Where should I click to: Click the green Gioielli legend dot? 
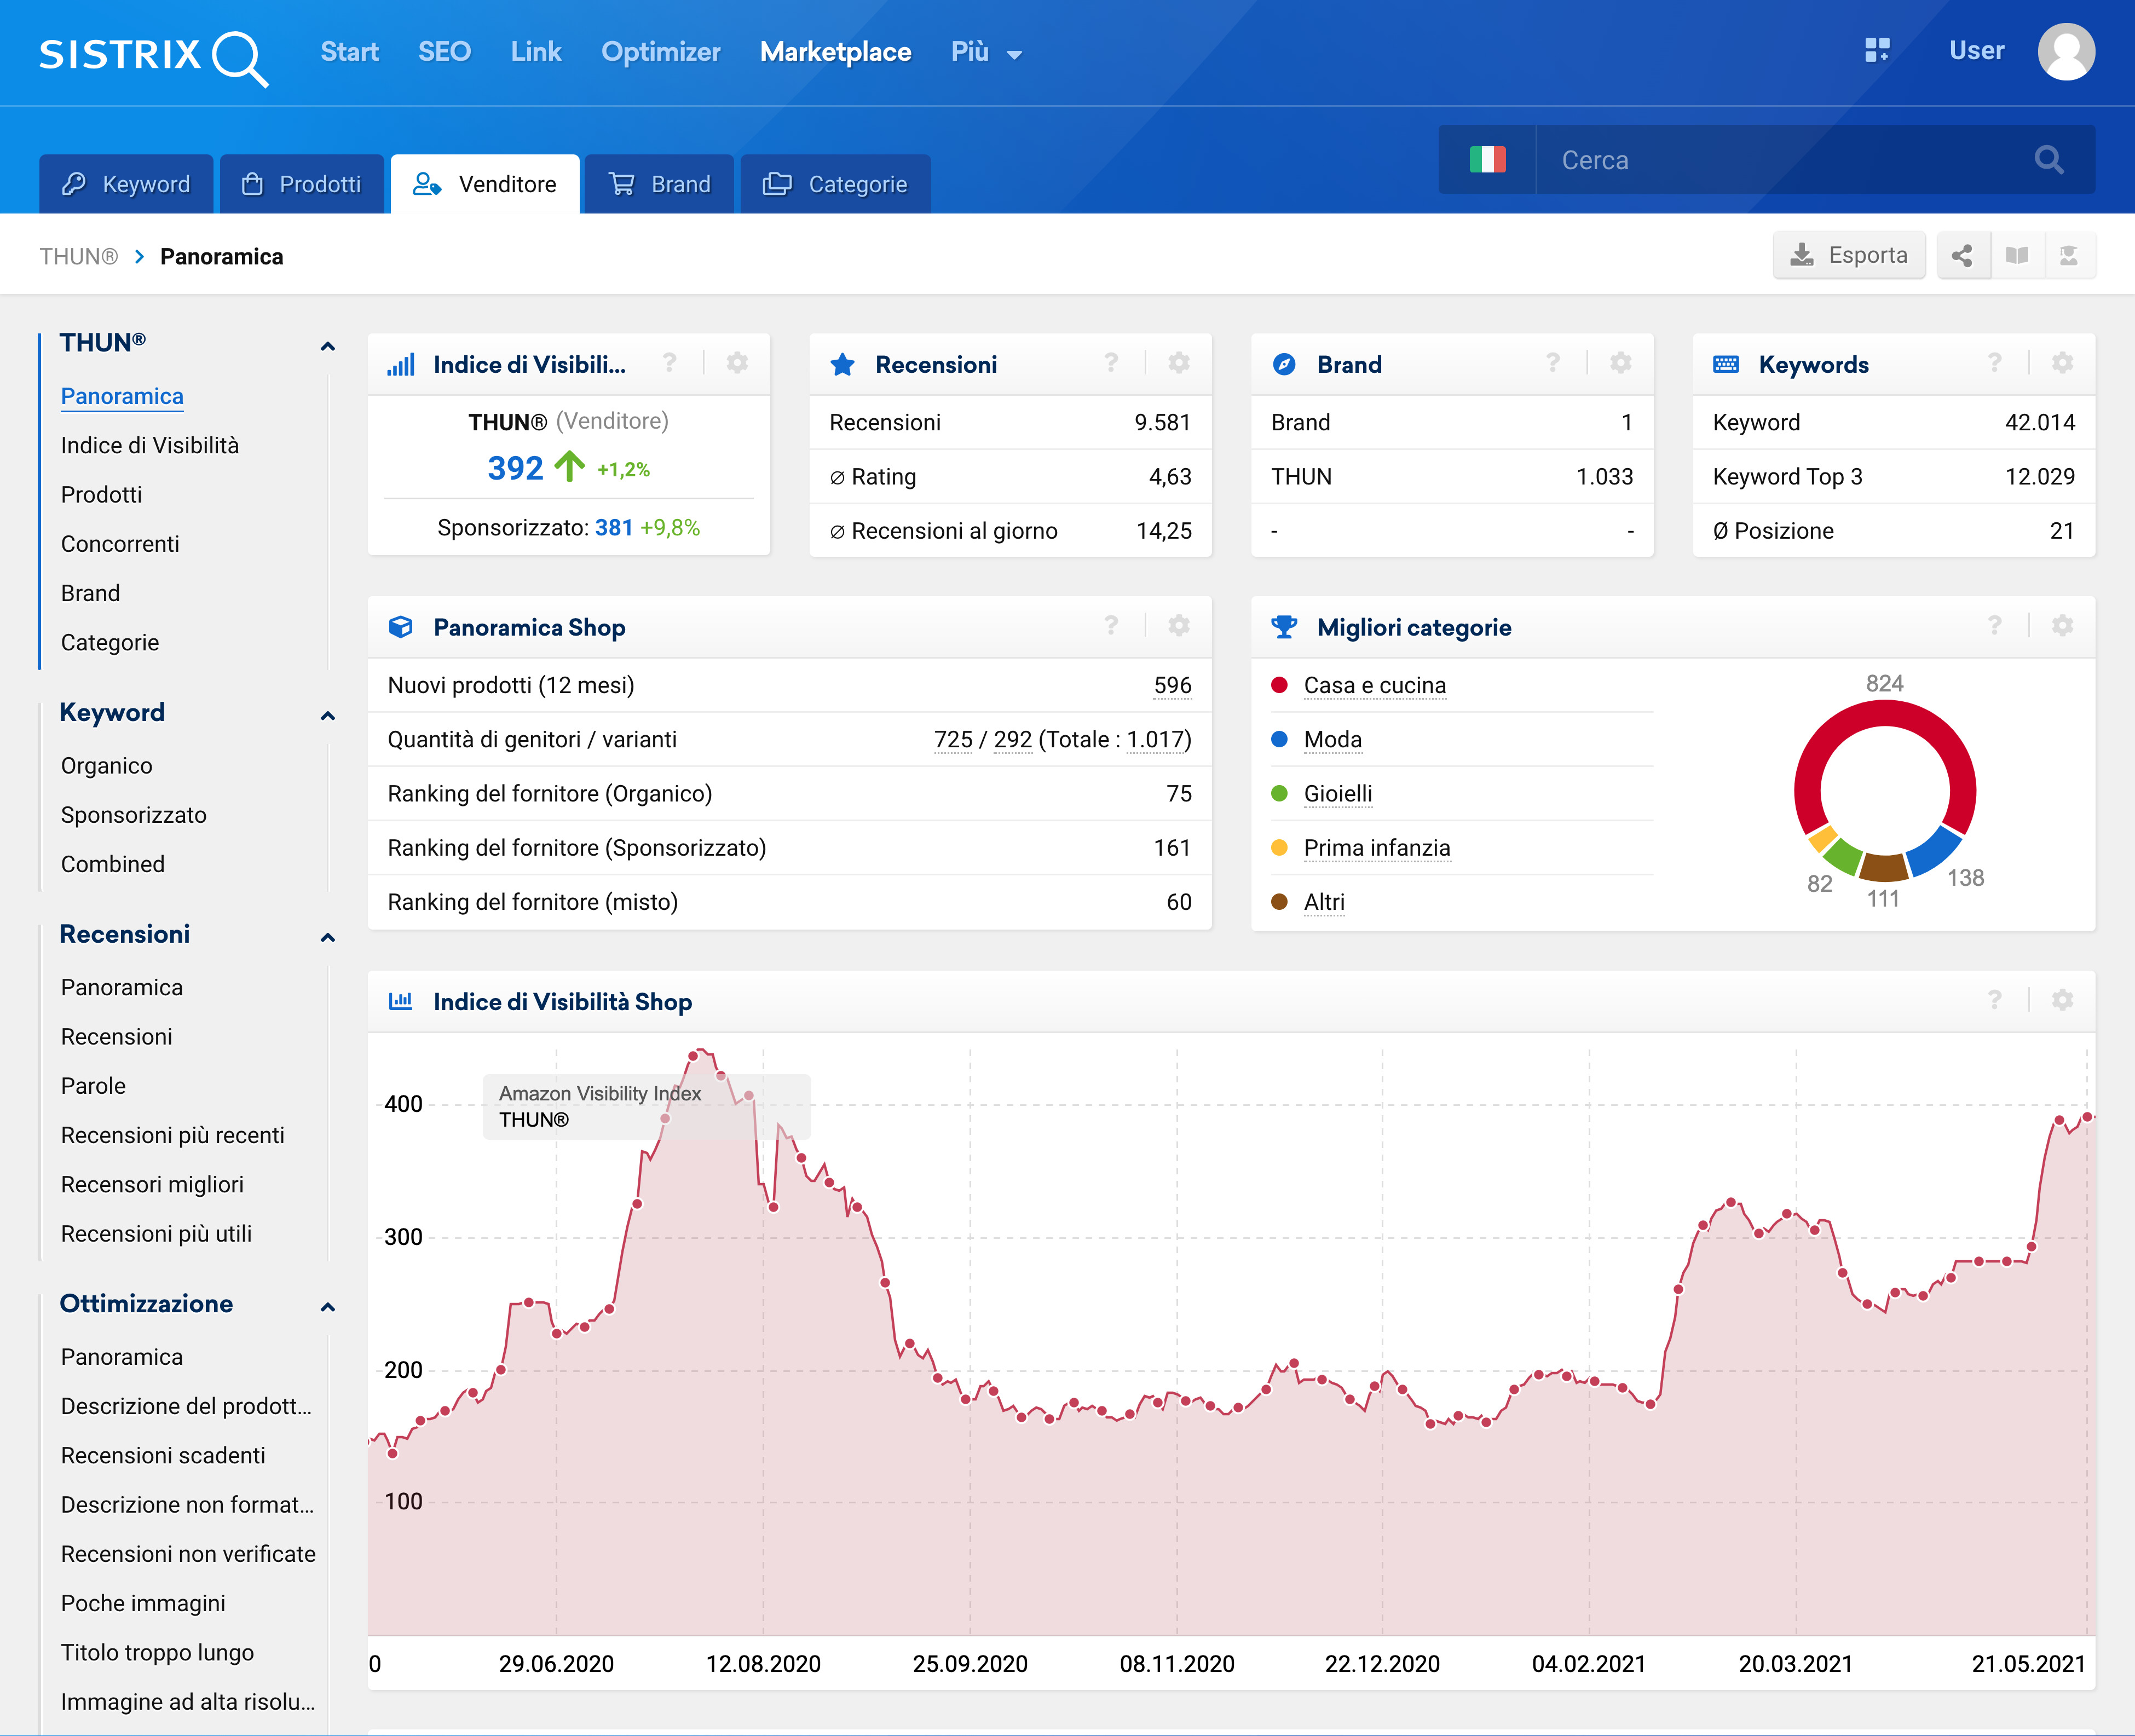[1279, 793]
